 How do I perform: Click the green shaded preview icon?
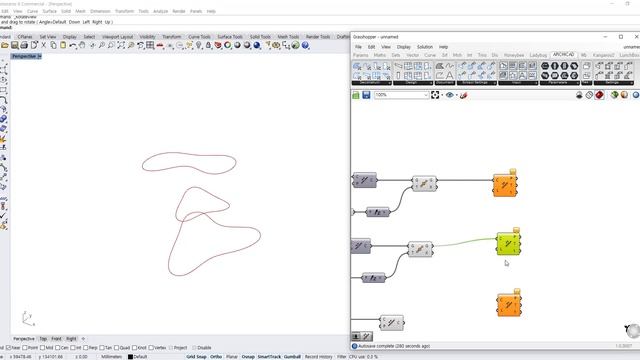614,95
